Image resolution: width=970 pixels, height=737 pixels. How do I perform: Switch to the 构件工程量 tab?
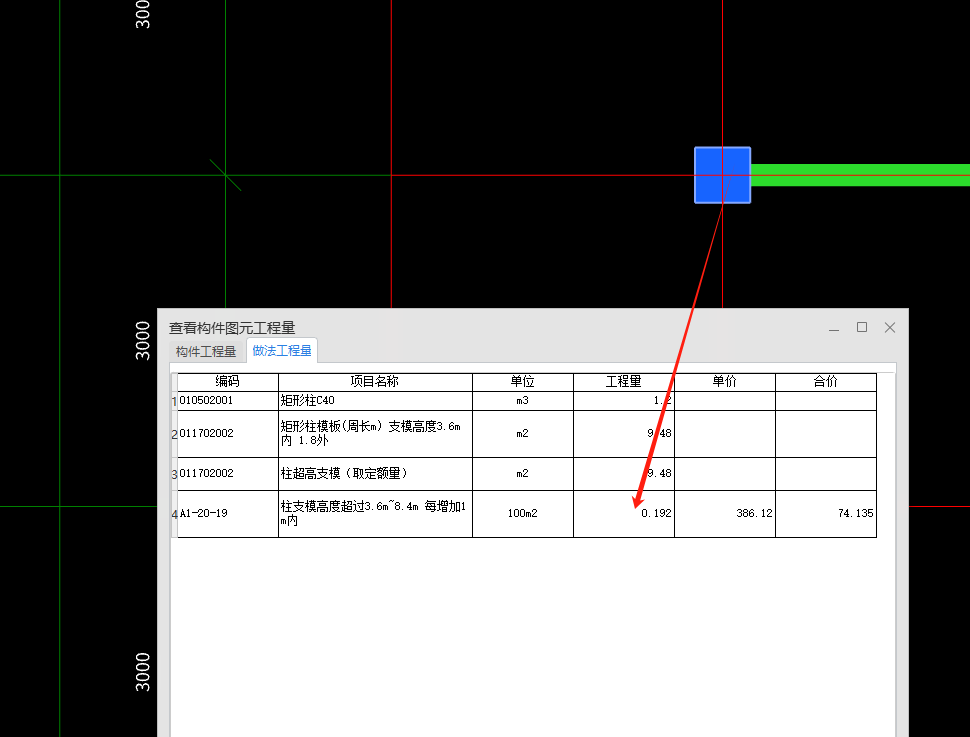click(x=205, y=351)
